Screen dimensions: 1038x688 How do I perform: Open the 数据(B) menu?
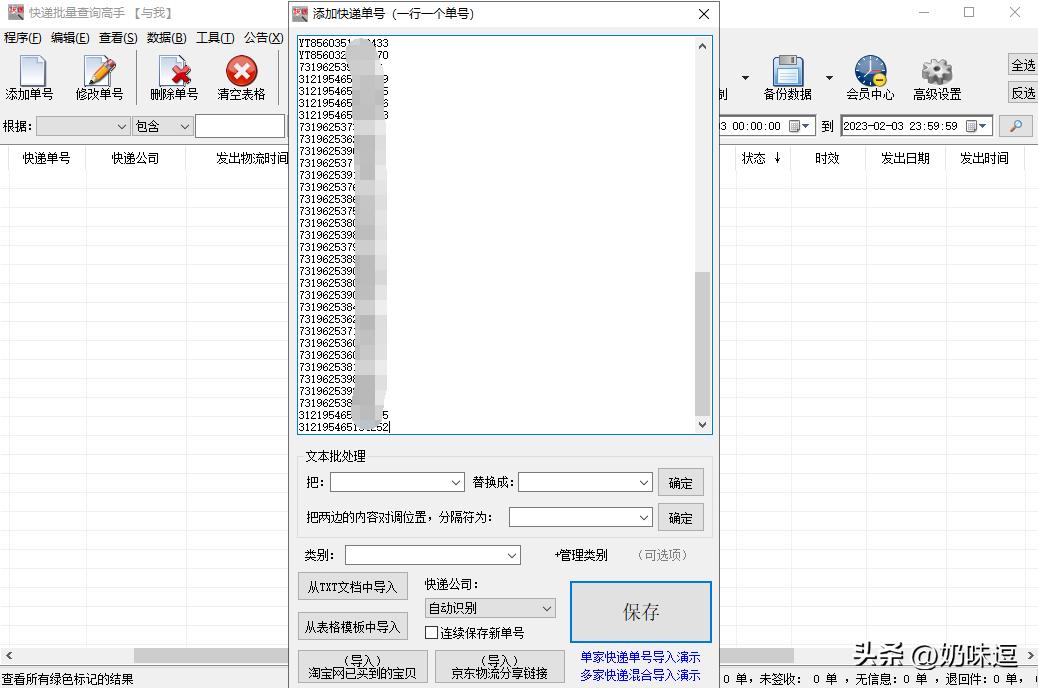[x=166, y=38]
